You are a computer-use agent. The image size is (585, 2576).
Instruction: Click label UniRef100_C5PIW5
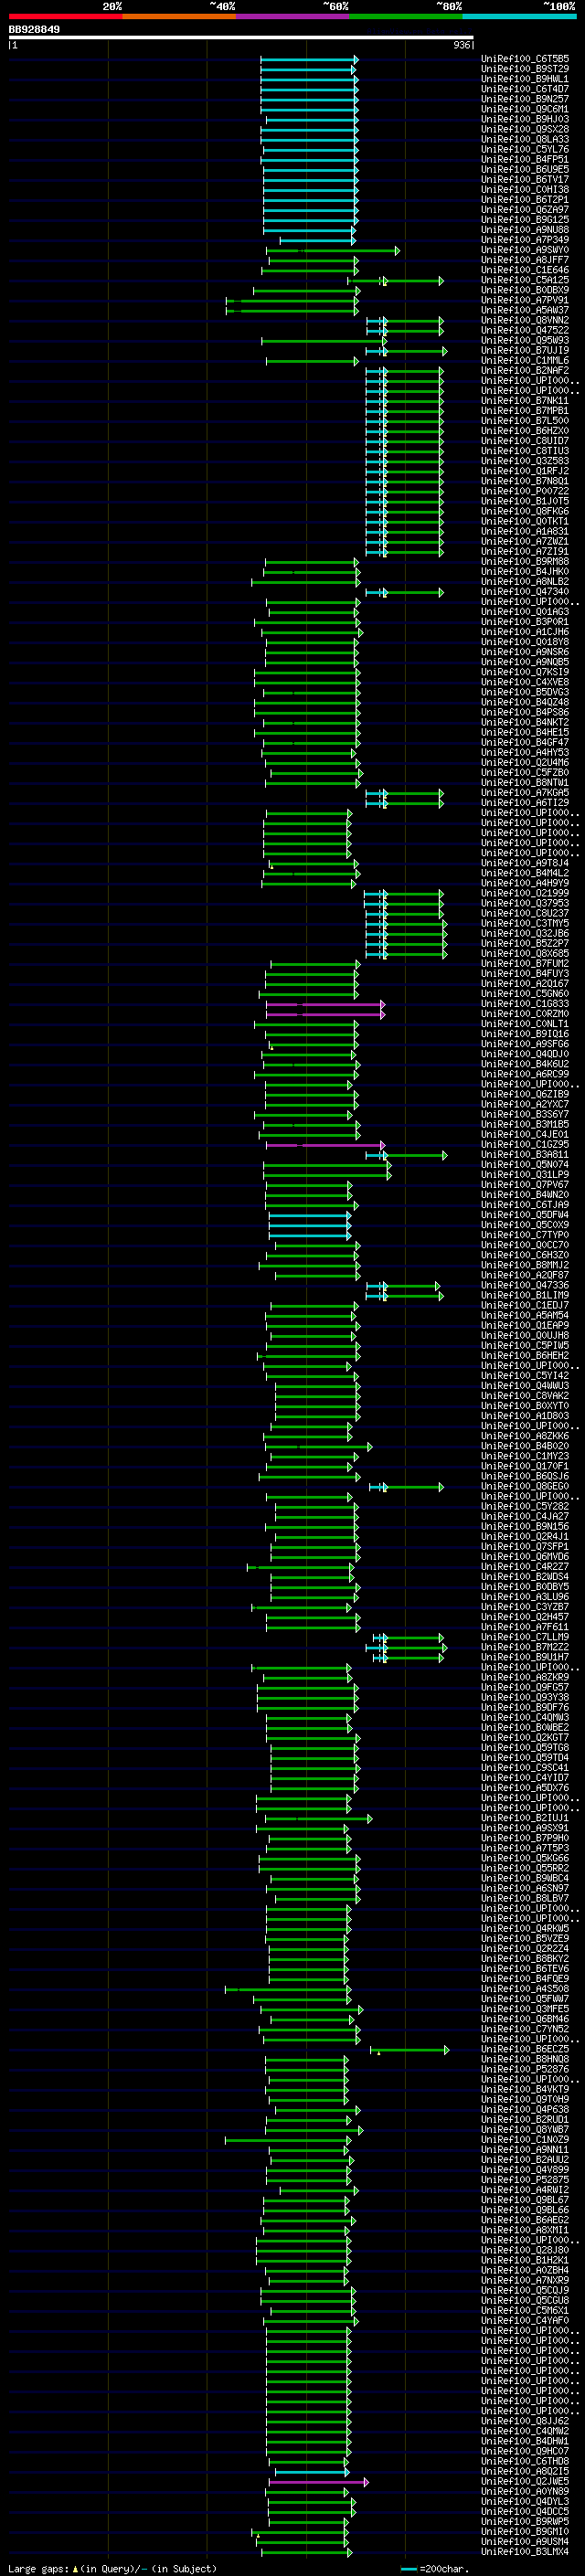[525, 1345]
